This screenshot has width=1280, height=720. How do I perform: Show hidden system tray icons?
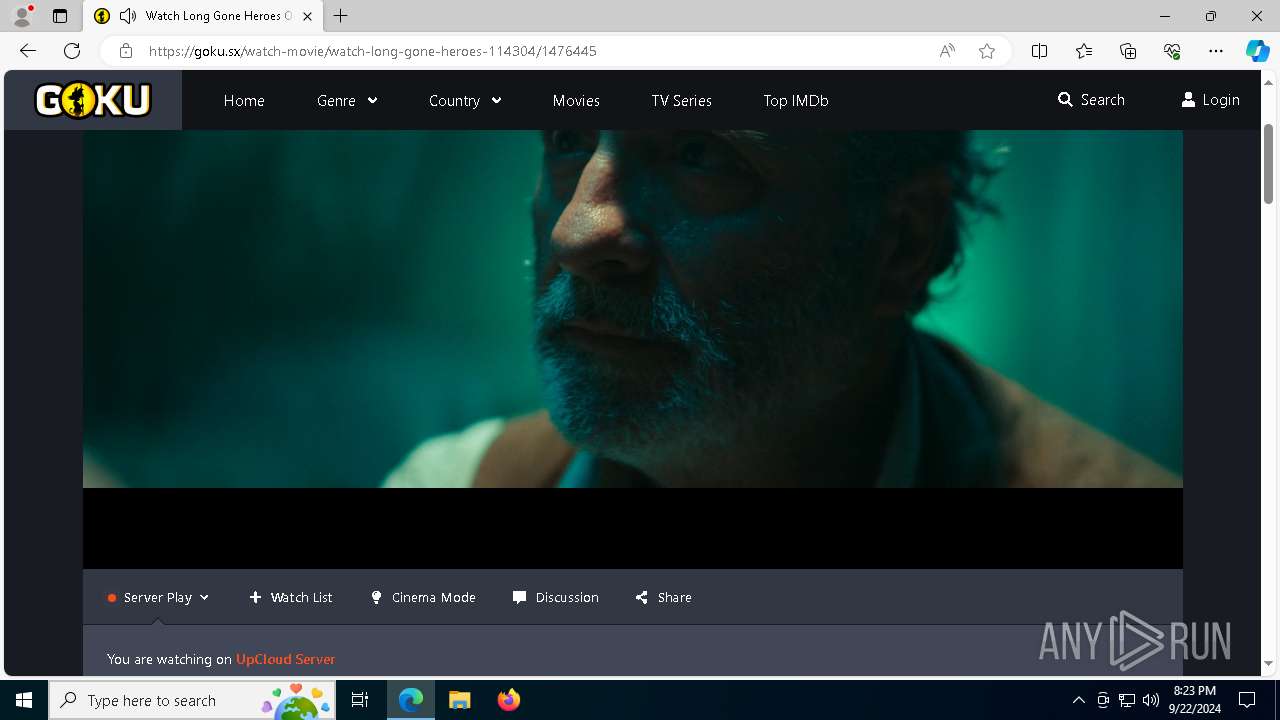(x=1078, y=700)
